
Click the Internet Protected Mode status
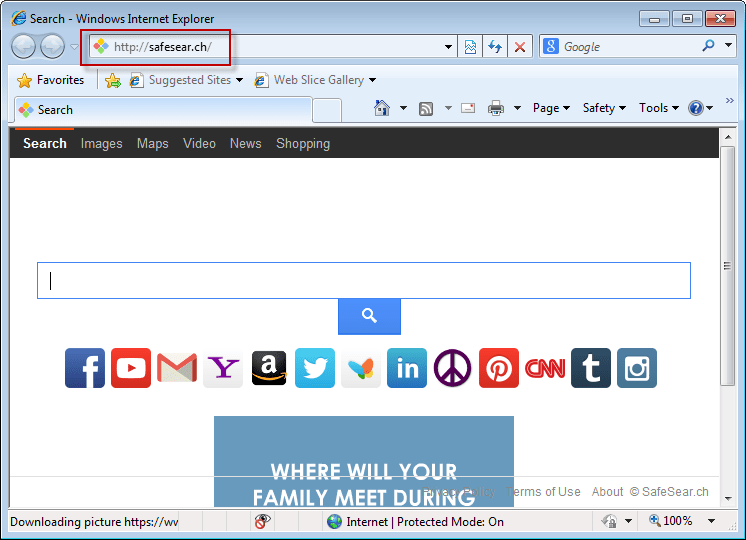click(x=415, y=521)
